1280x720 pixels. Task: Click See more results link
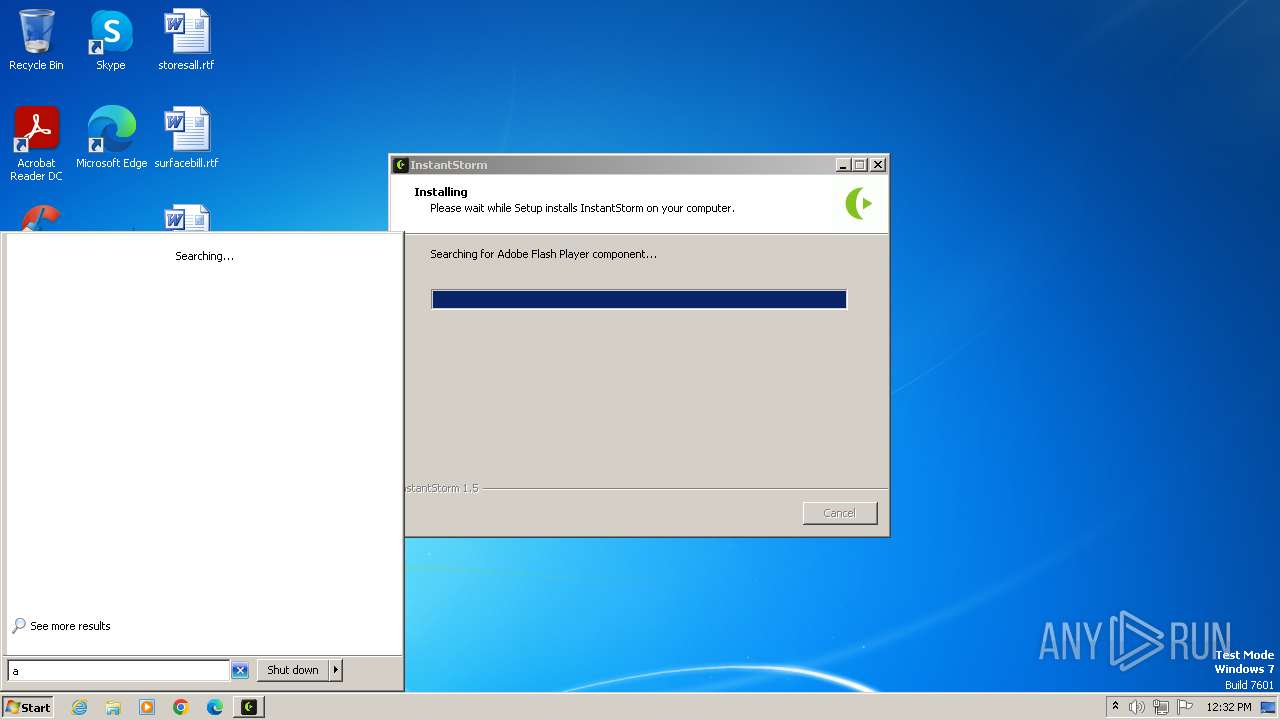coord(70,626)
